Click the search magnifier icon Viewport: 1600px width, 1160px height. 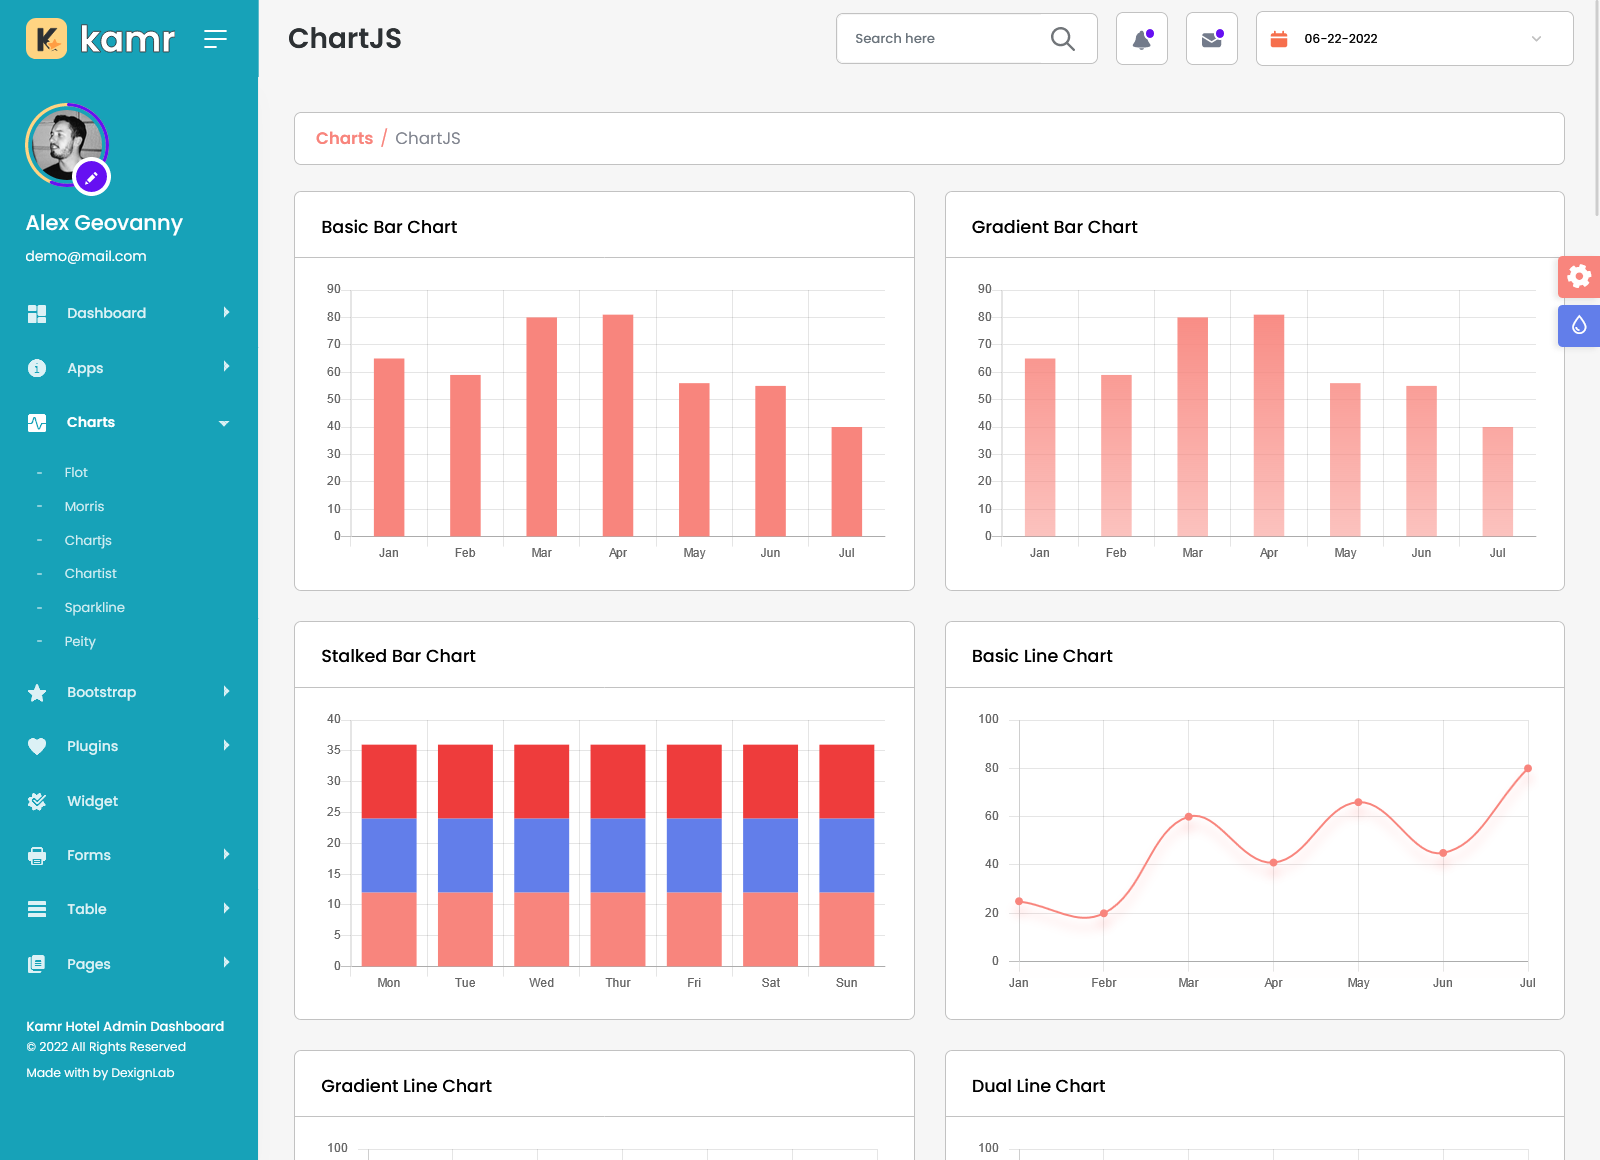(1062, 39)
